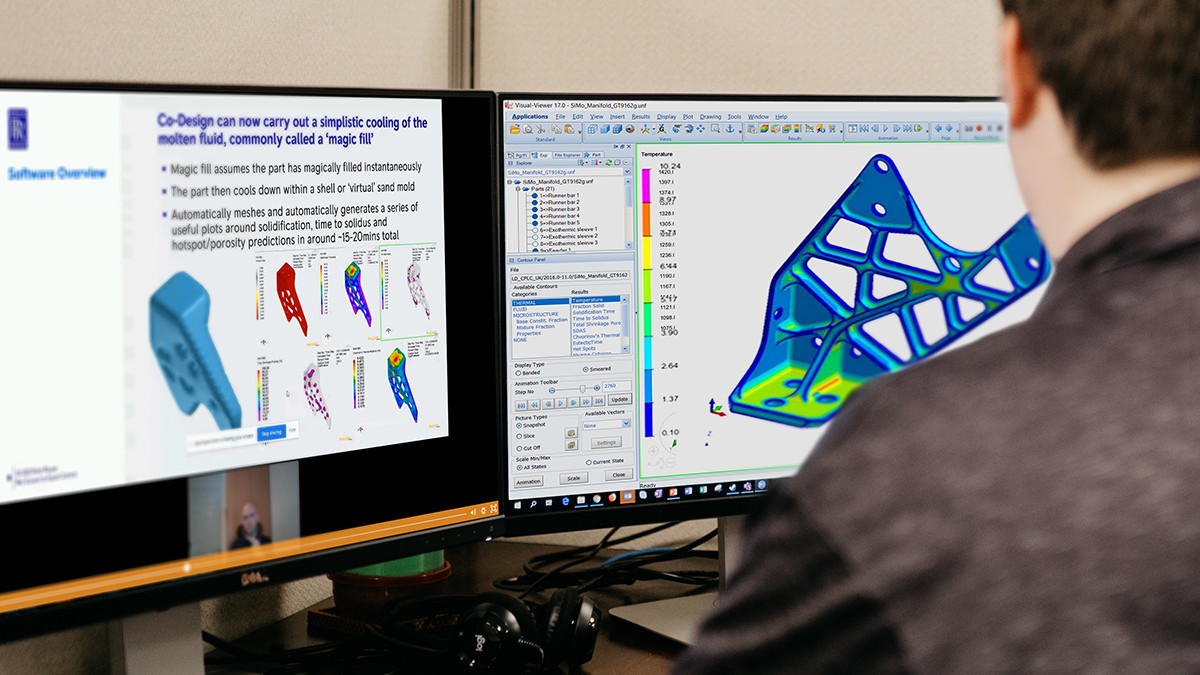The width and height of the screenshot is (1200, 675).
Task: Click the Update button
Action: (619, 399)
